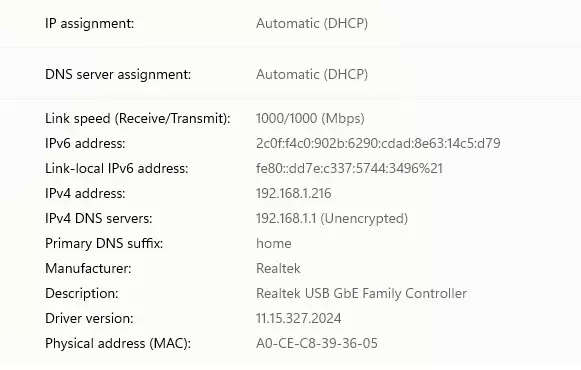581x370 pixels.
Task: Click the DNS server assignment label
Action: (118, 74)
